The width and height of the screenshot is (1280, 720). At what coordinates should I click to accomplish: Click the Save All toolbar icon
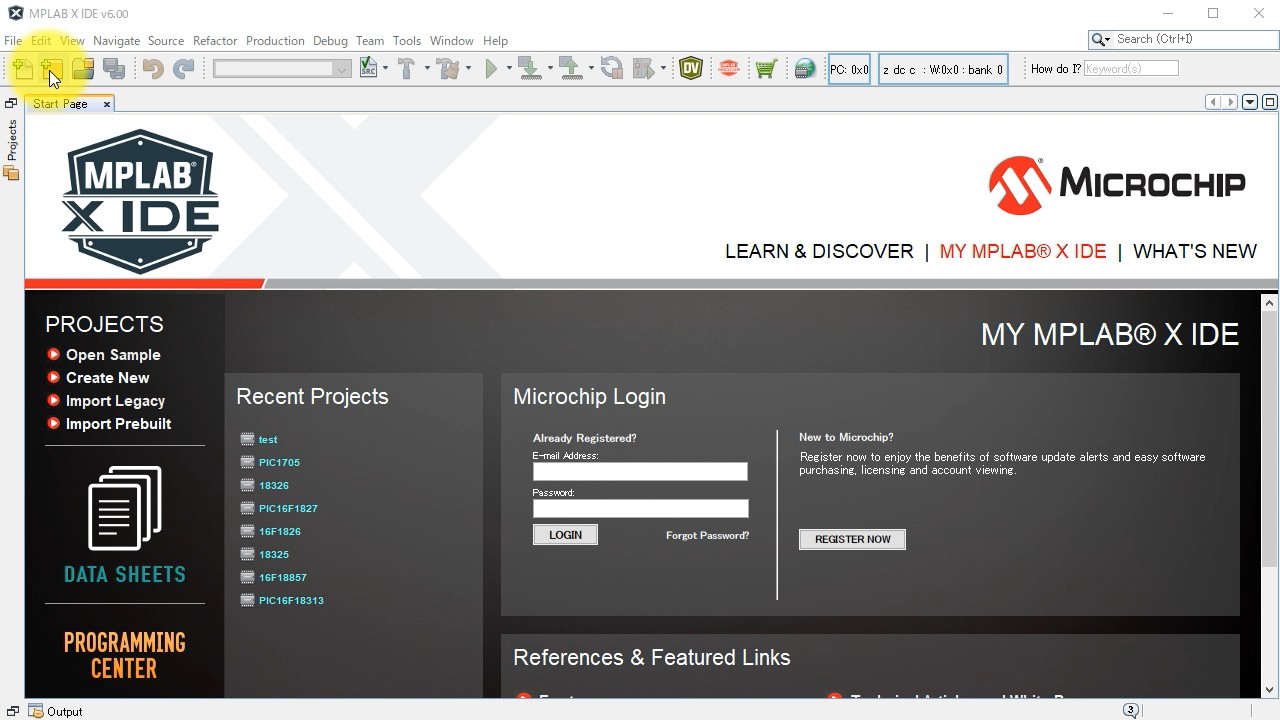114,68
